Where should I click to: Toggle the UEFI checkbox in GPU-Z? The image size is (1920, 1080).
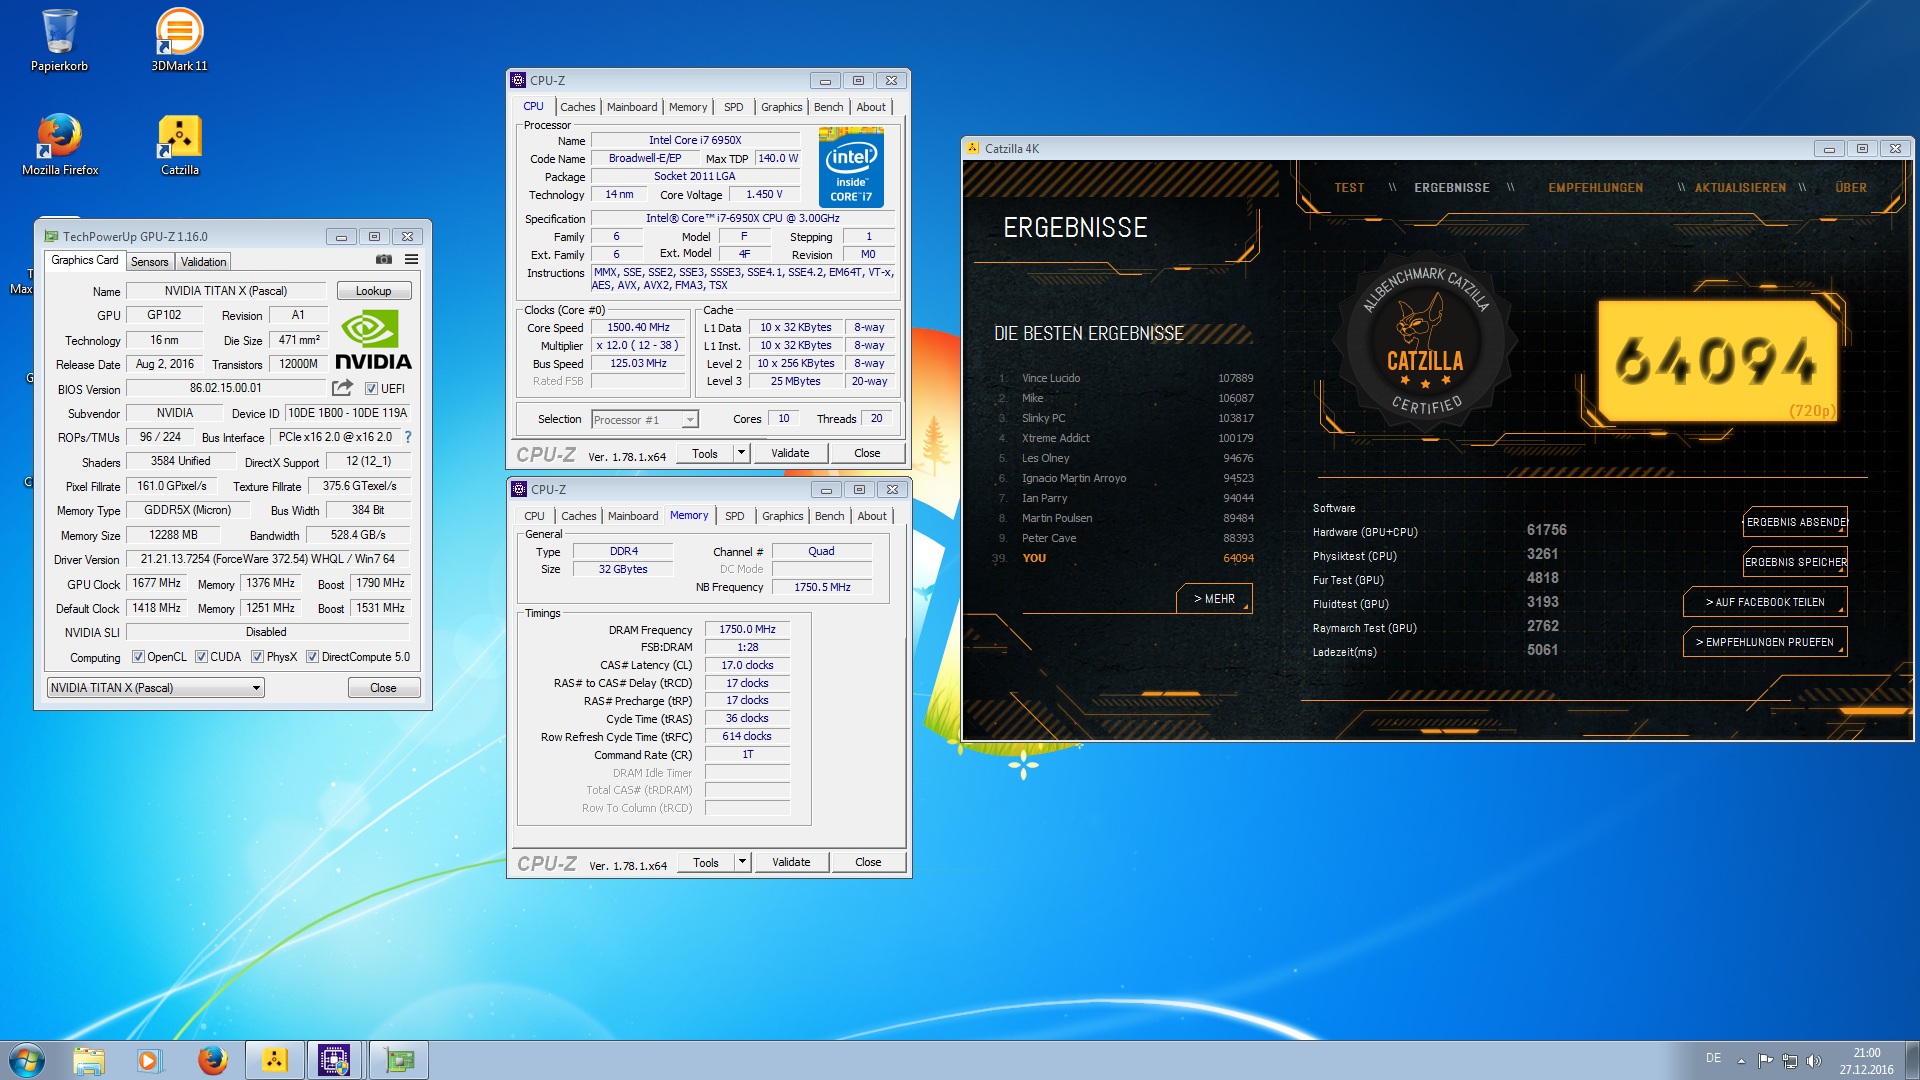(371, 389)
